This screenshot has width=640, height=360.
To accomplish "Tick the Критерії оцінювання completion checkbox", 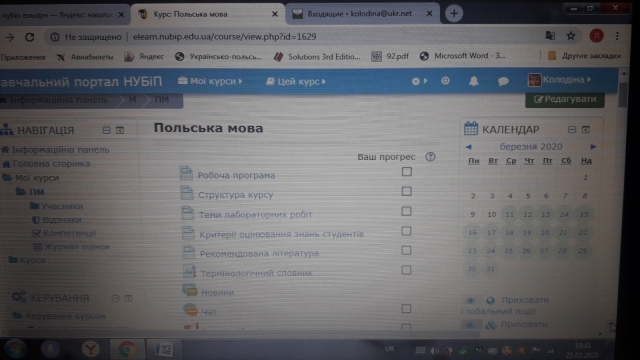I will point(406,231).
